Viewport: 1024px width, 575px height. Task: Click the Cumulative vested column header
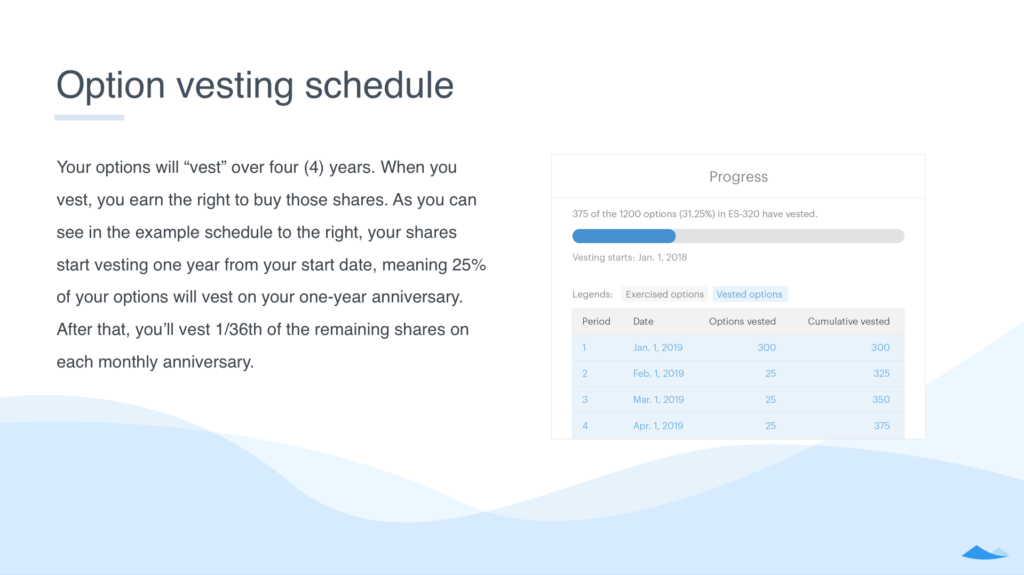point(848,321)
